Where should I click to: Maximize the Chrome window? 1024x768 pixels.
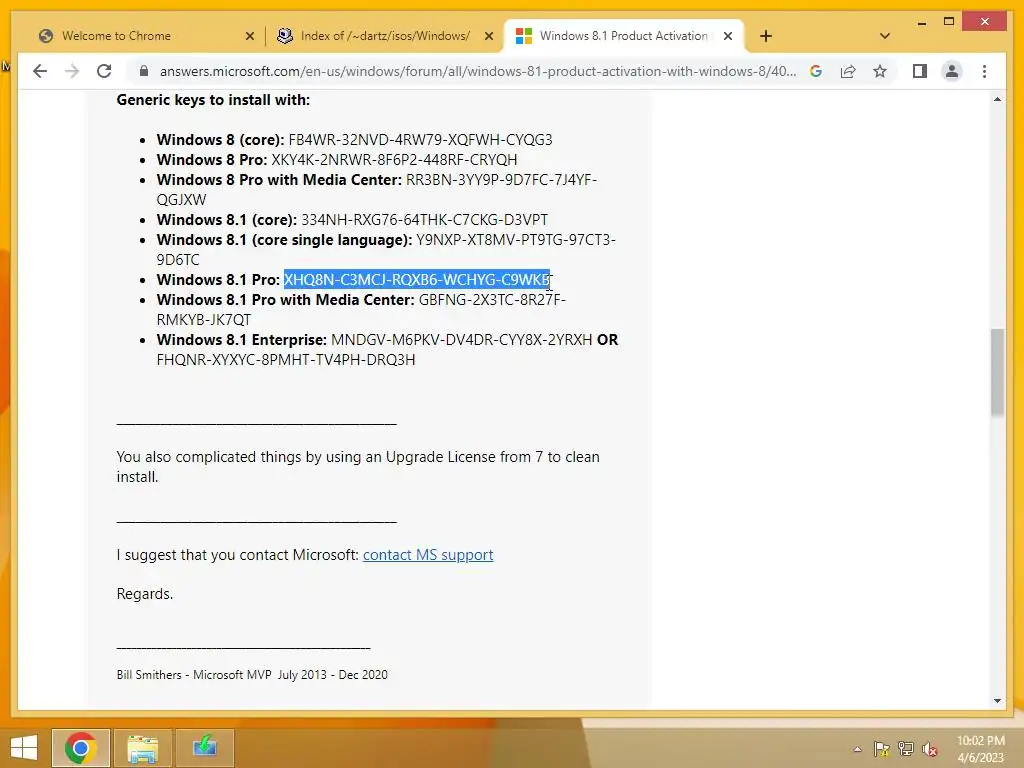point(949,22)
